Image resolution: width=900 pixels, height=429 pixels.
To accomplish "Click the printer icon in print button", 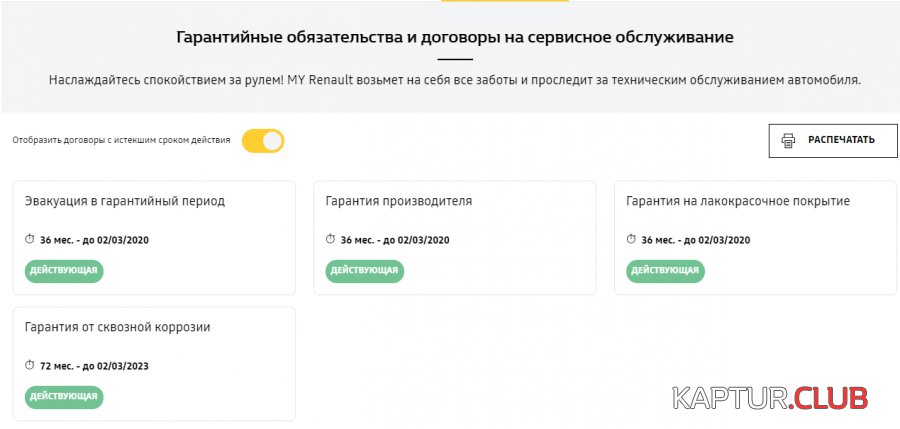I will pos(789,141).
